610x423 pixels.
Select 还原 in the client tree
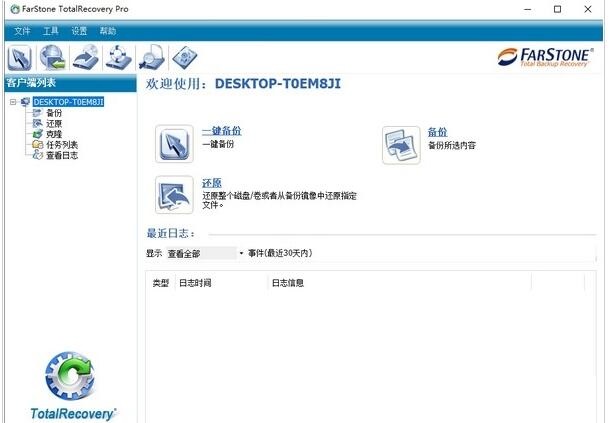[54, 124]
